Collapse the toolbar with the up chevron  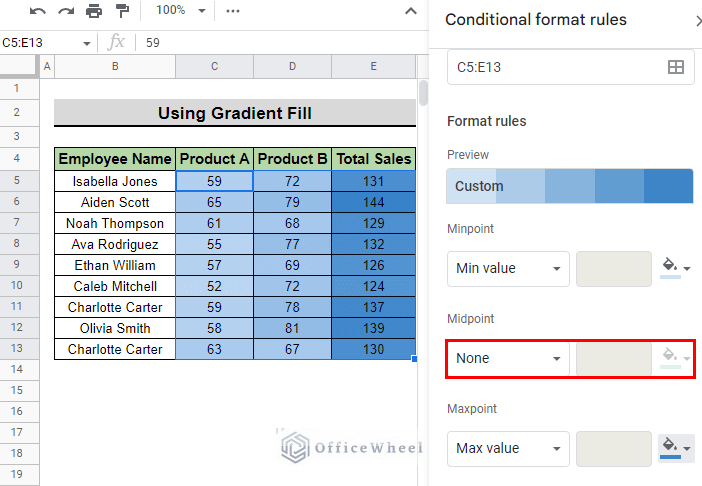click(411, 11)
